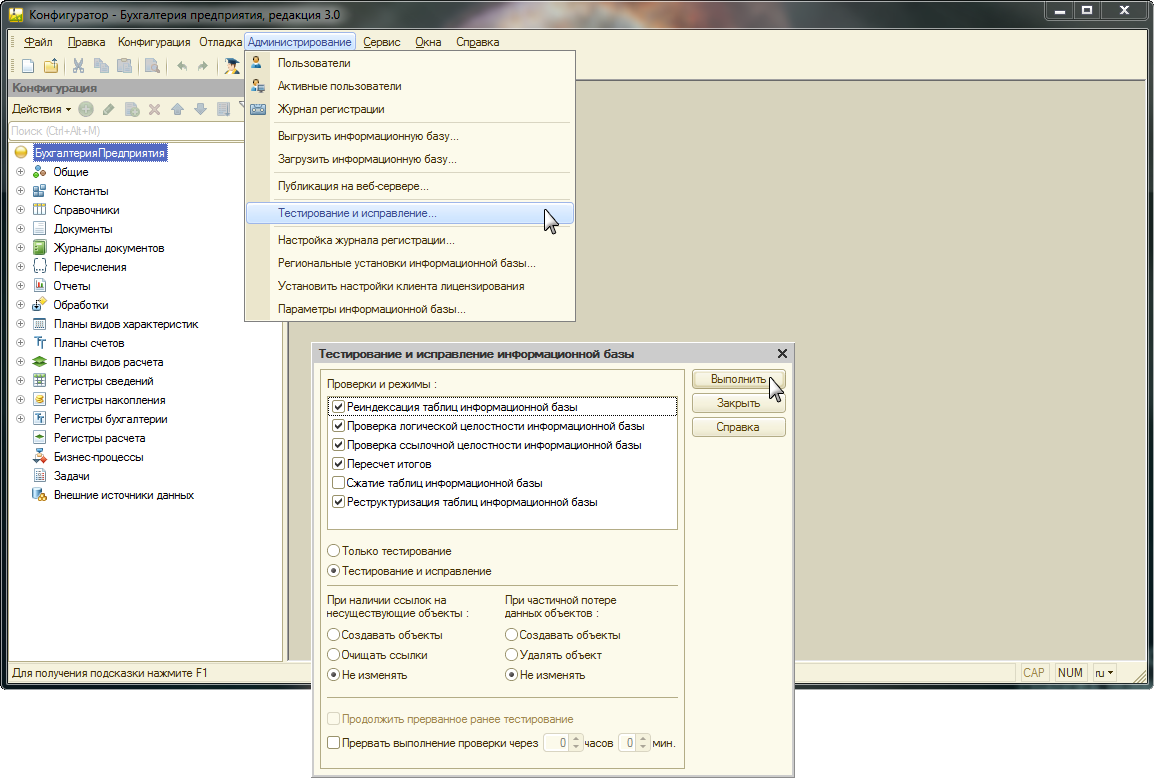
Task: Click the syntax assistant graduate icon
Action: [232, 66]
